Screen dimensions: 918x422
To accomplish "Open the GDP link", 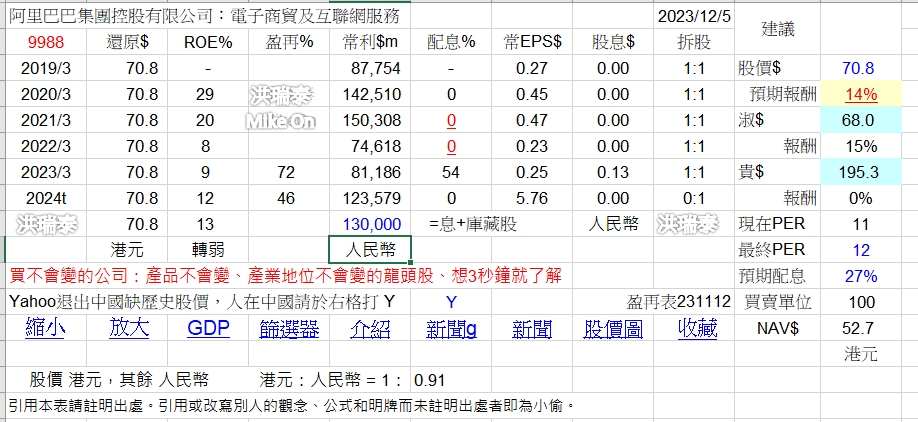I will click(208, 328).
